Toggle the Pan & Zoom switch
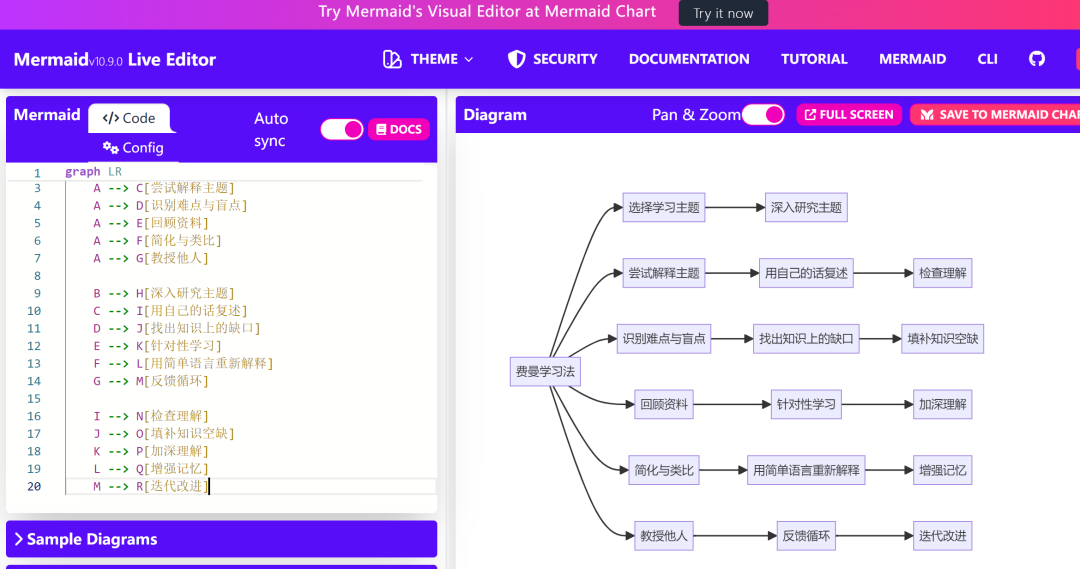This screenshot has height=569, width=1080. [763, 114]
